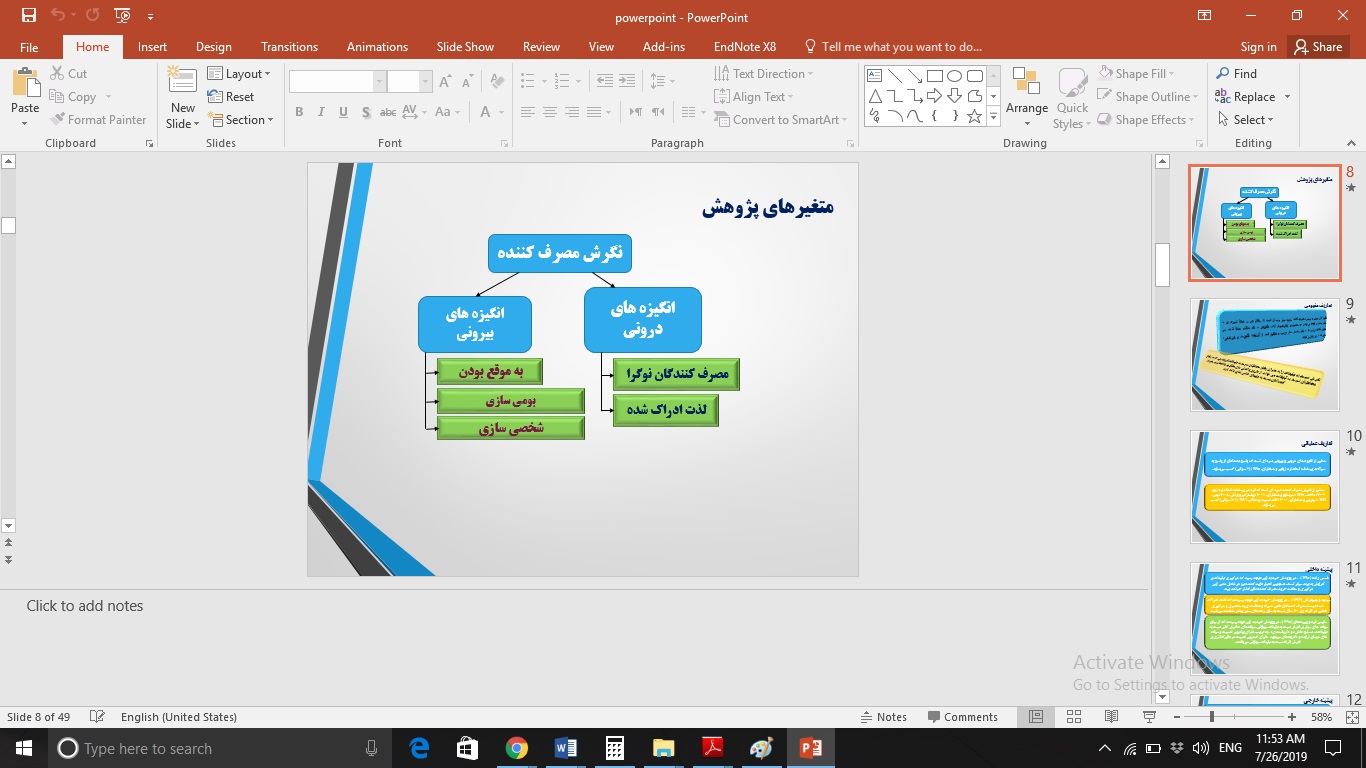The height and width of the screenshot is (768, 1366).
Task: Click the Sign in link
Action: [x=1258, y=46]
